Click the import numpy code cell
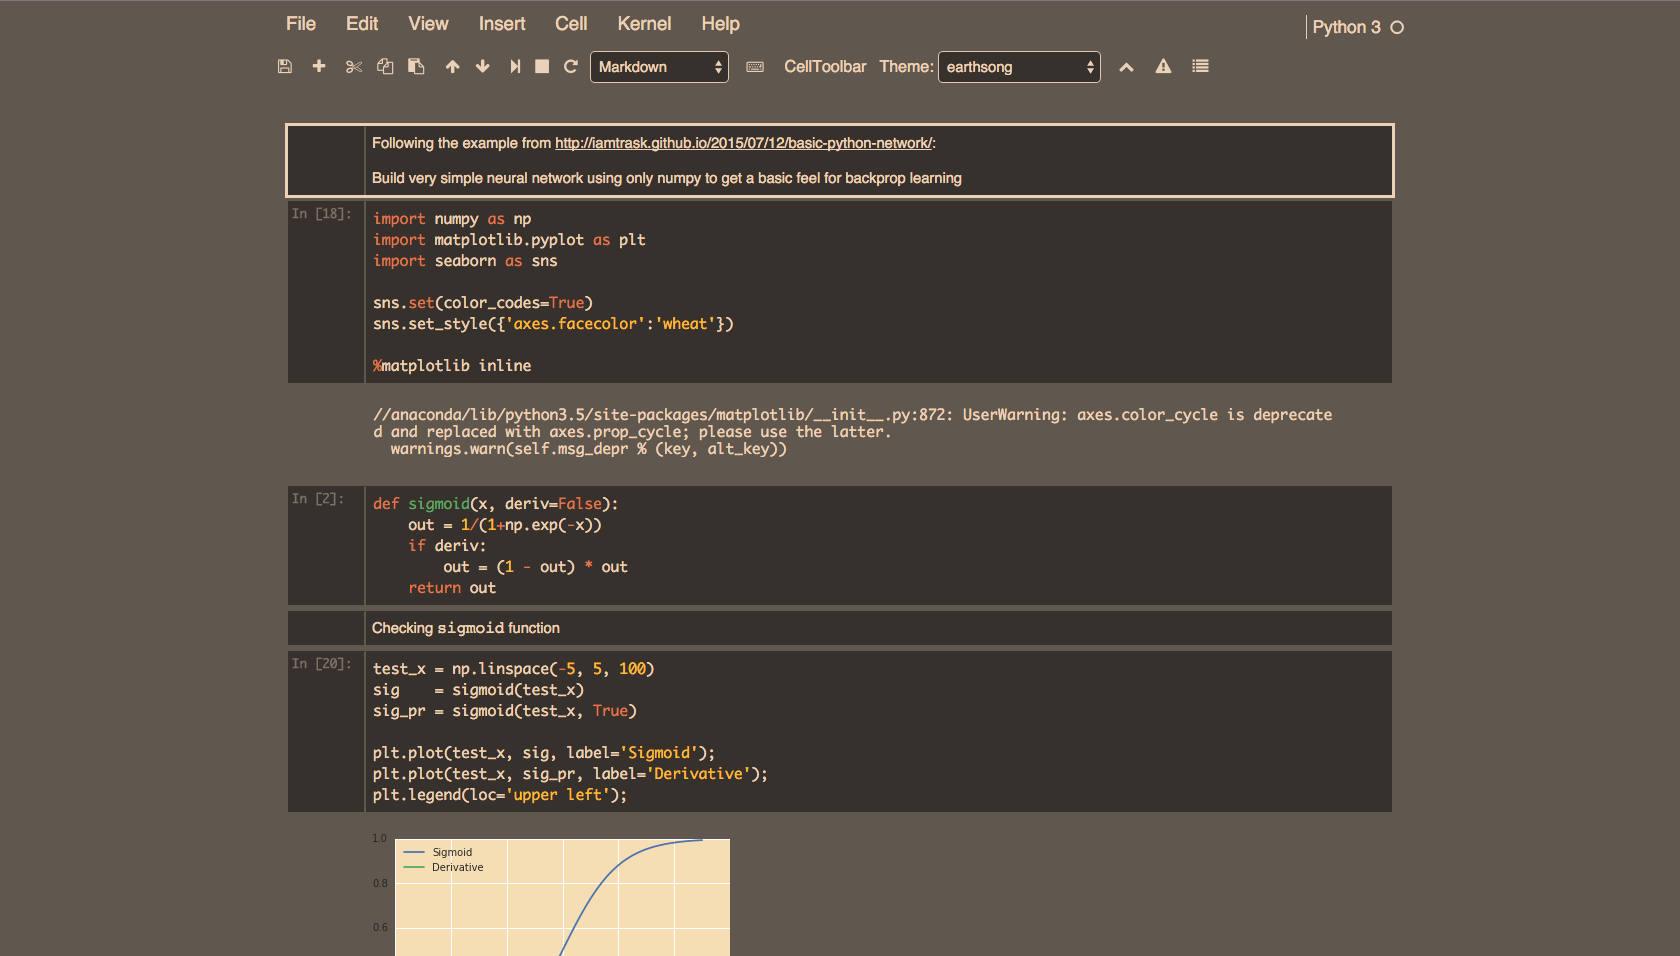 (878, 292)
